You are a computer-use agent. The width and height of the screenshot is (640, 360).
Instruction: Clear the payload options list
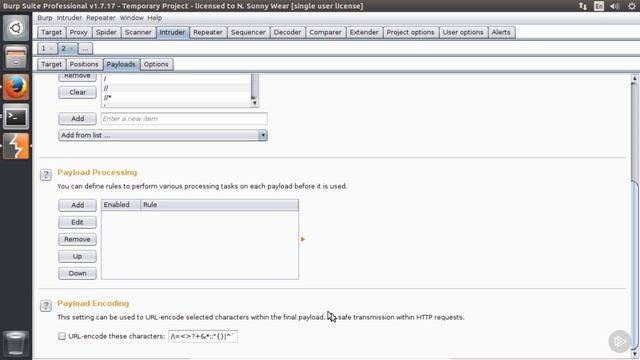tap(78, 92)
